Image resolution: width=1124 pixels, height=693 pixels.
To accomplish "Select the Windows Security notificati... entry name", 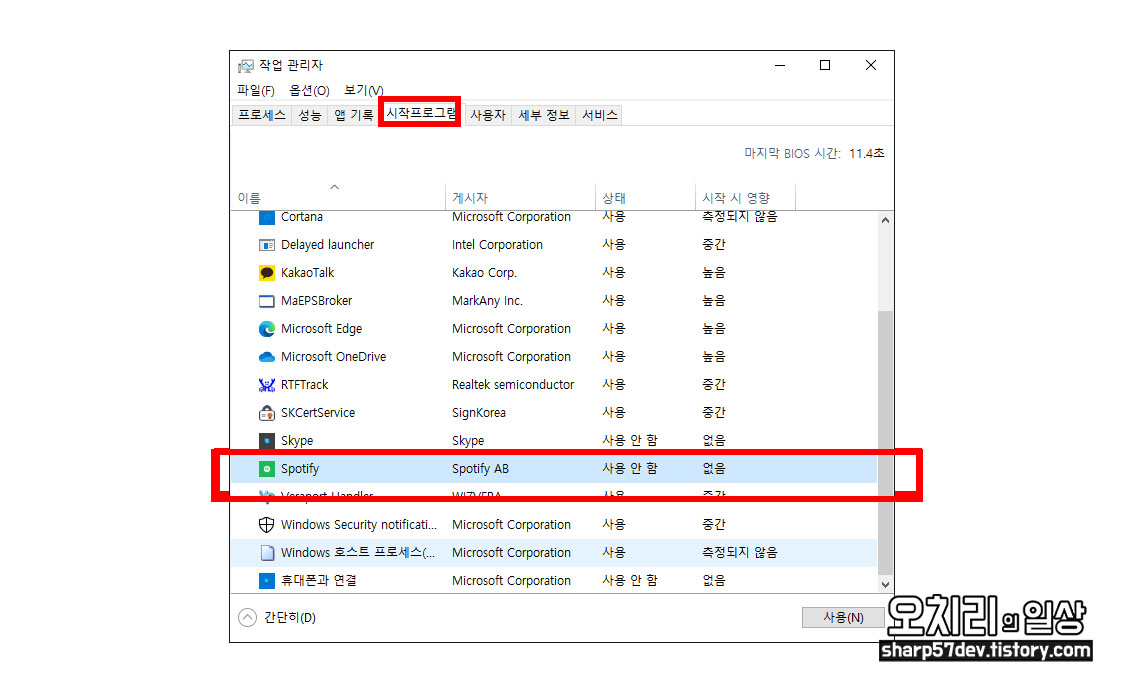I will [x=359, y=525].
